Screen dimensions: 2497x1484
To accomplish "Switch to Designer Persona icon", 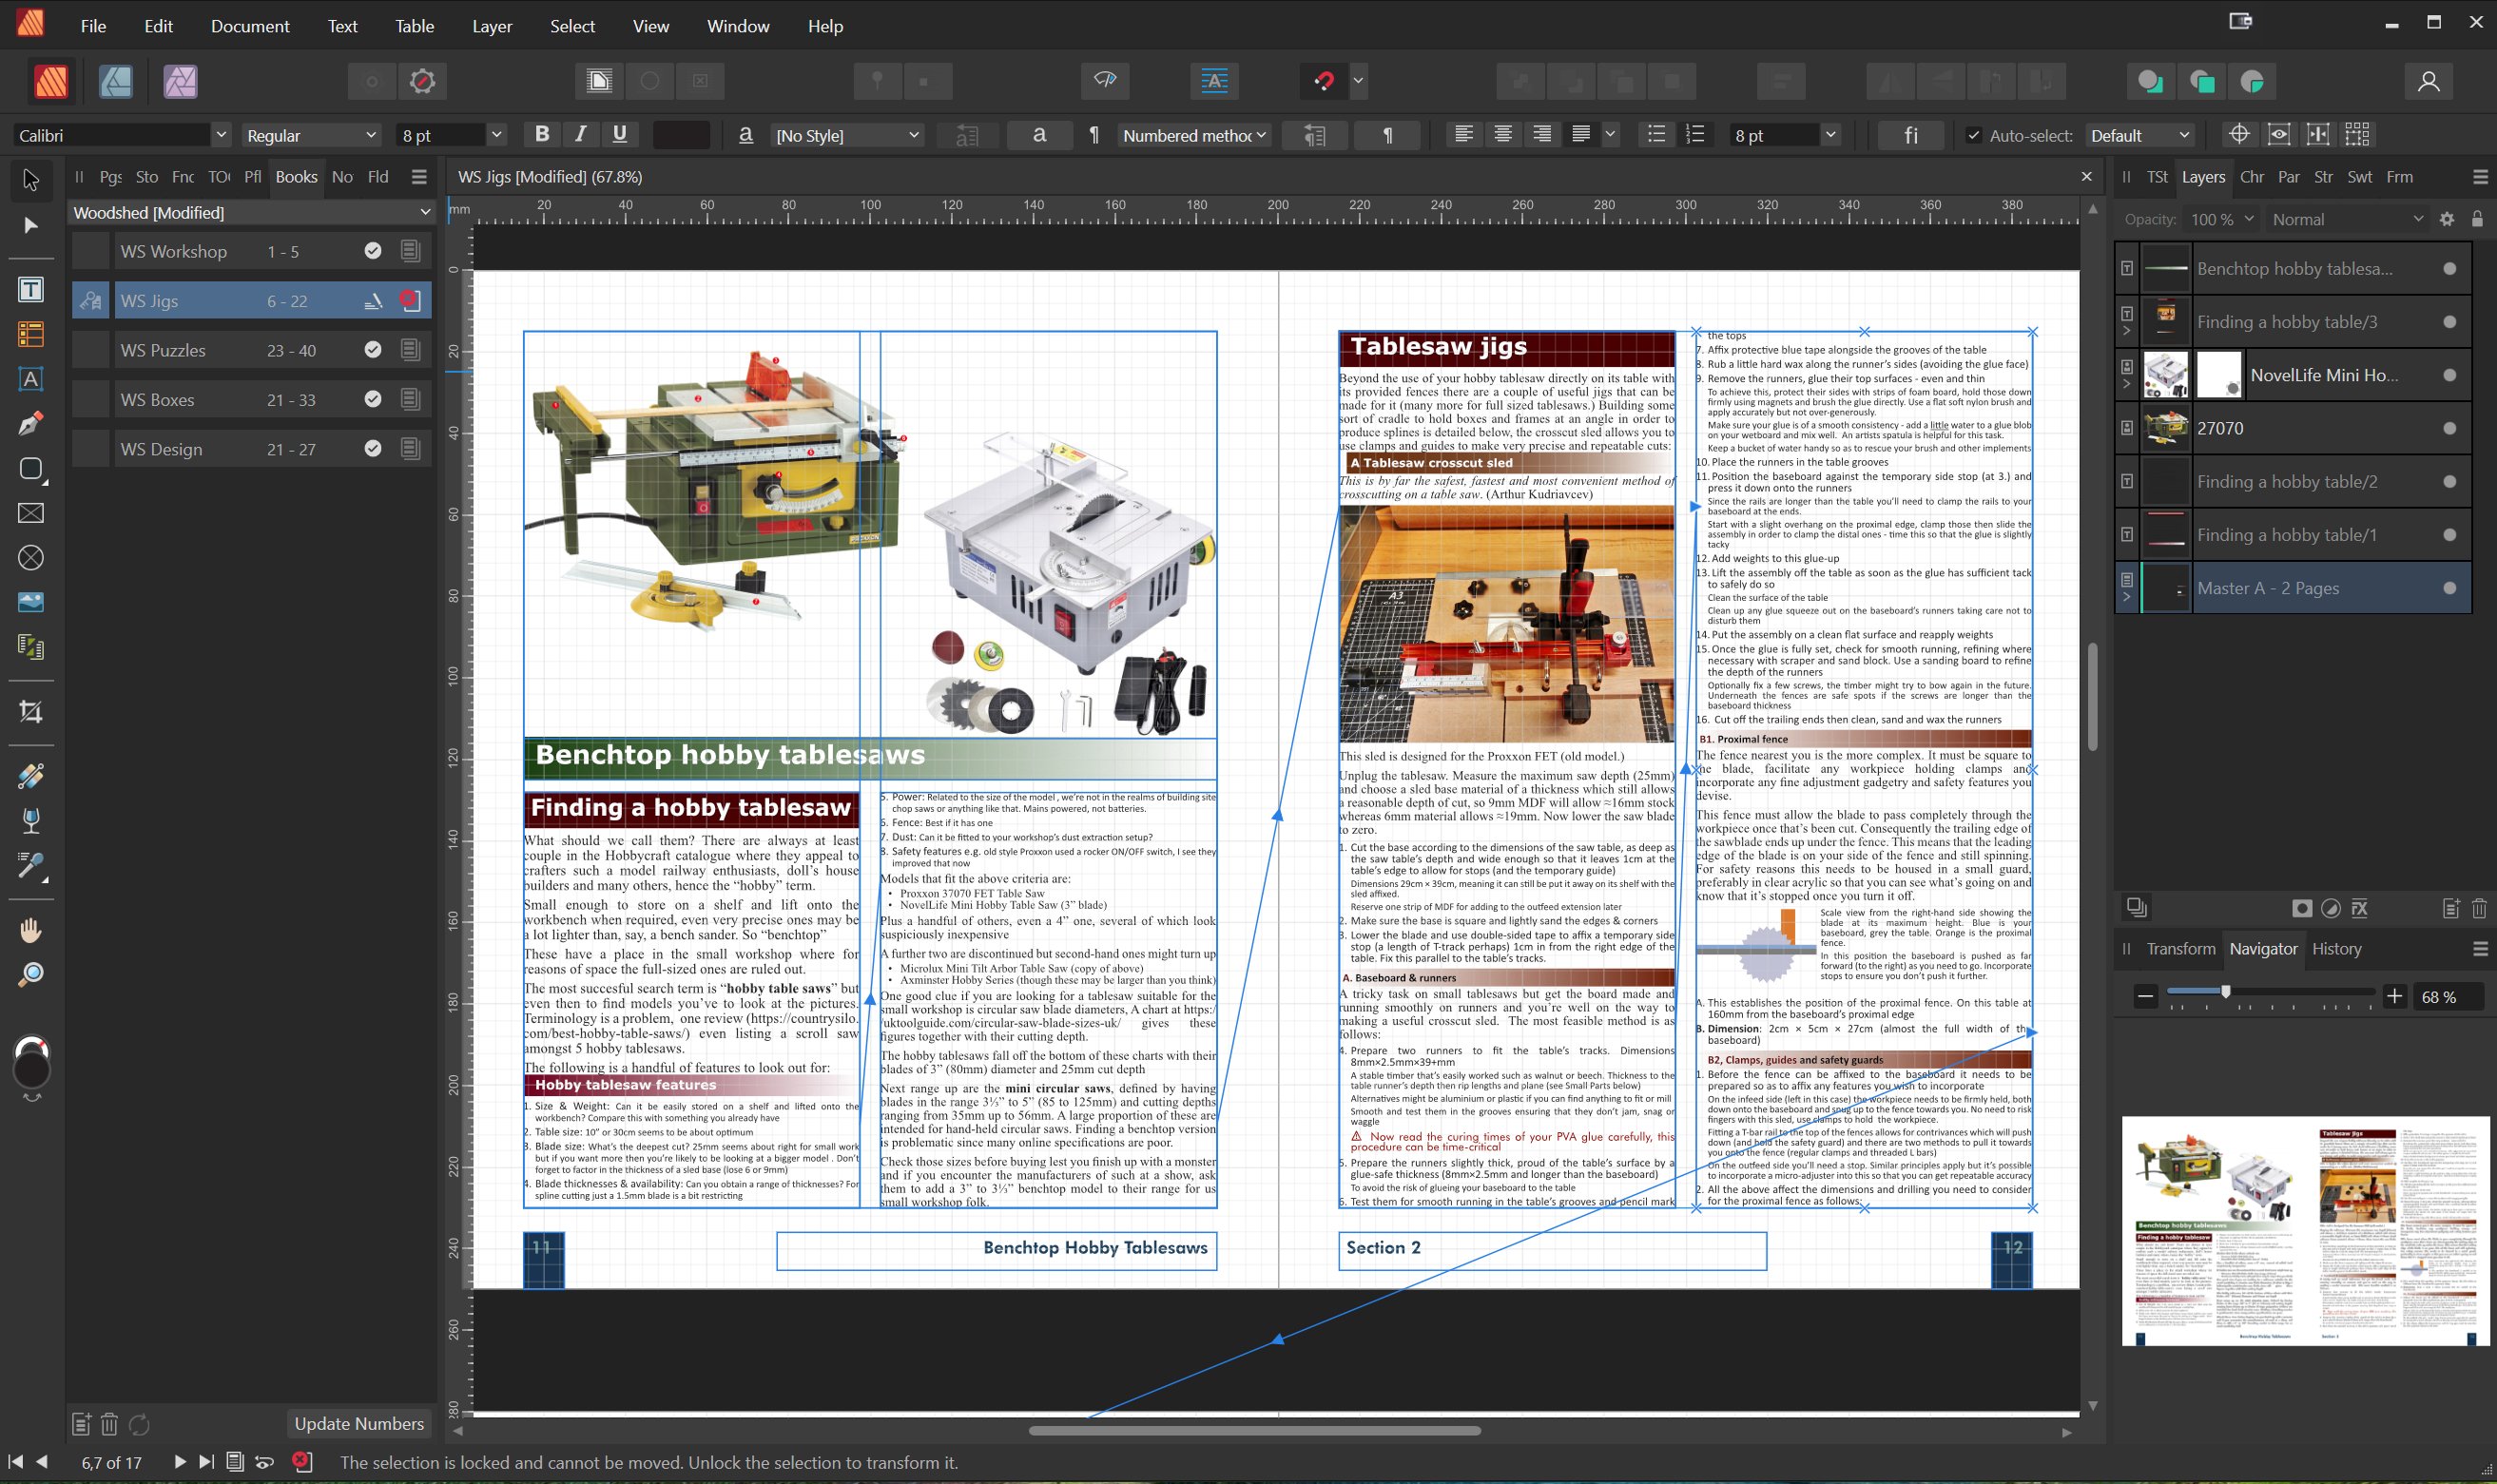I will click(x=116, y=81).
